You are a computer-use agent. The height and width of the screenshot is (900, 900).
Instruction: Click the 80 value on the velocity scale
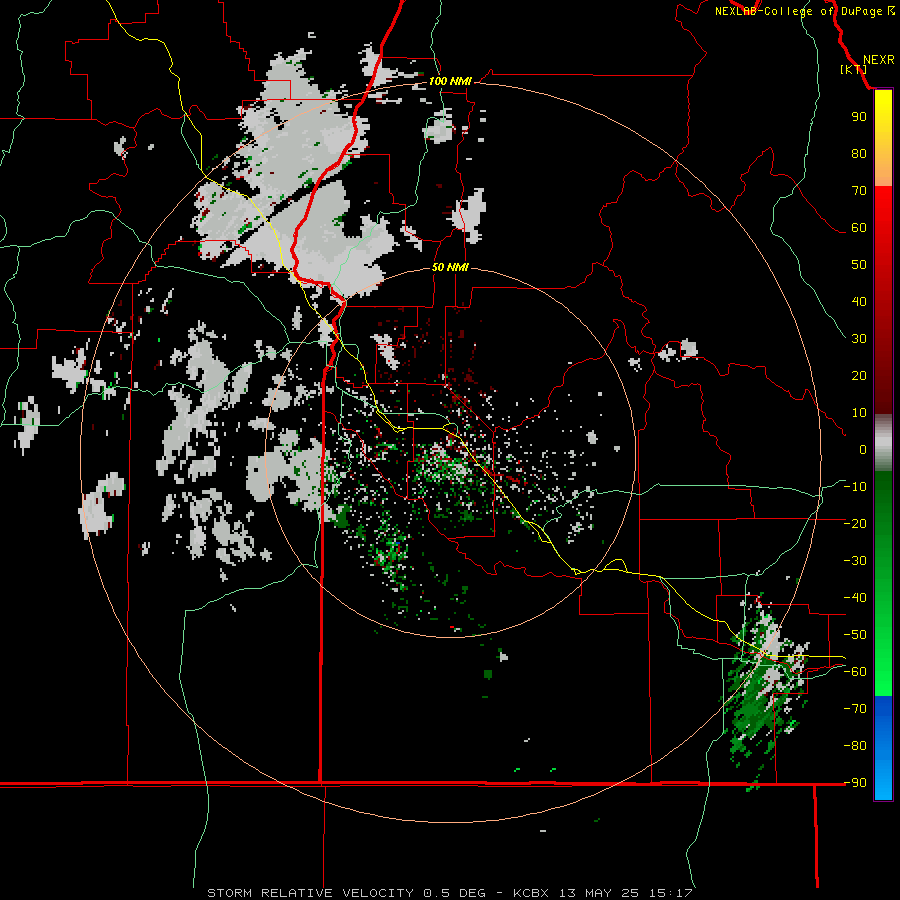coord(859,154)
